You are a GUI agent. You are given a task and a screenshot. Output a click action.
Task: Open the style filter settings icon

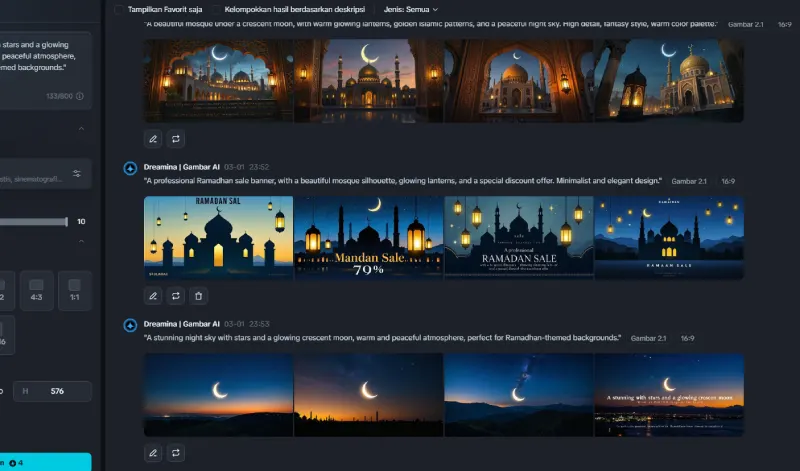pyautogui.click(x=77, y=173)
